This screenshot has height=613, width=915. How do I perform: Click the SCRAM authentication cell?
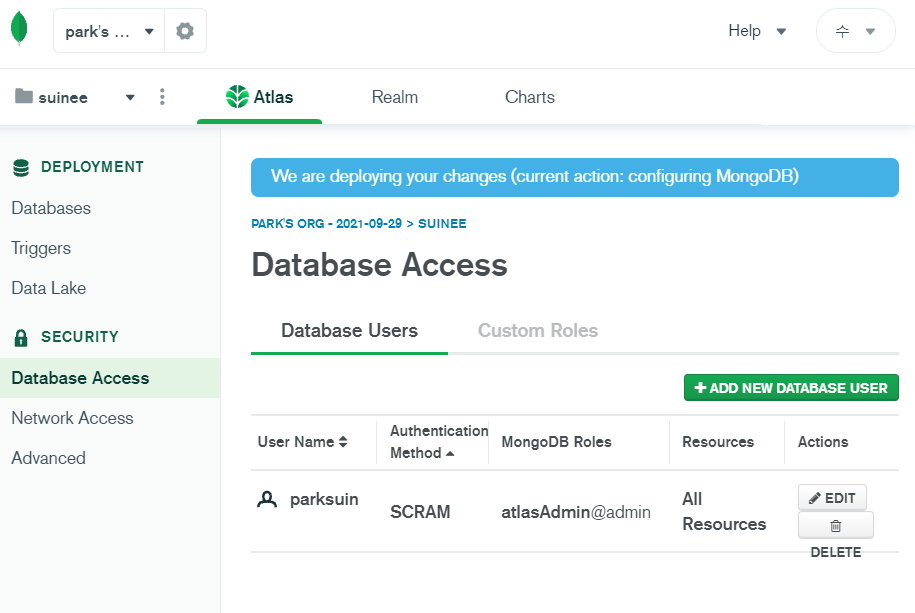tap(420, 512)
